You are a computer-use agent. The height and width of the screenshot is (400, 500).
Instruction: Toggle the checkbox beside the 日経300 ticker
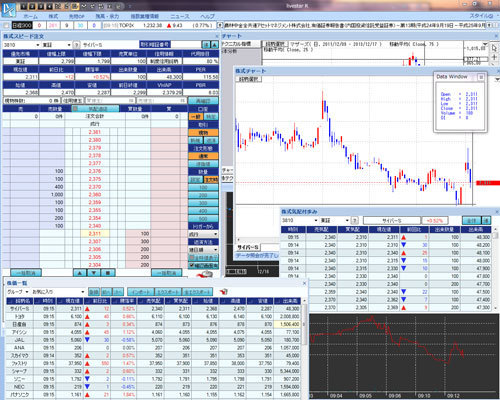[6, 25]
